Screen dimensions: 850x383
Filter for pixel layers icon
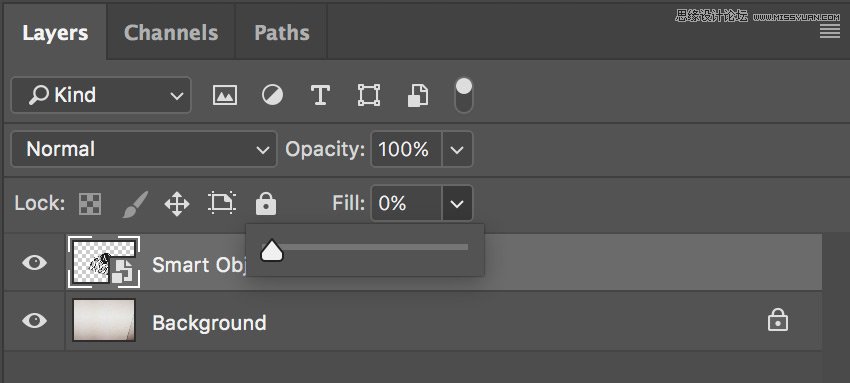tap(224, 95)
